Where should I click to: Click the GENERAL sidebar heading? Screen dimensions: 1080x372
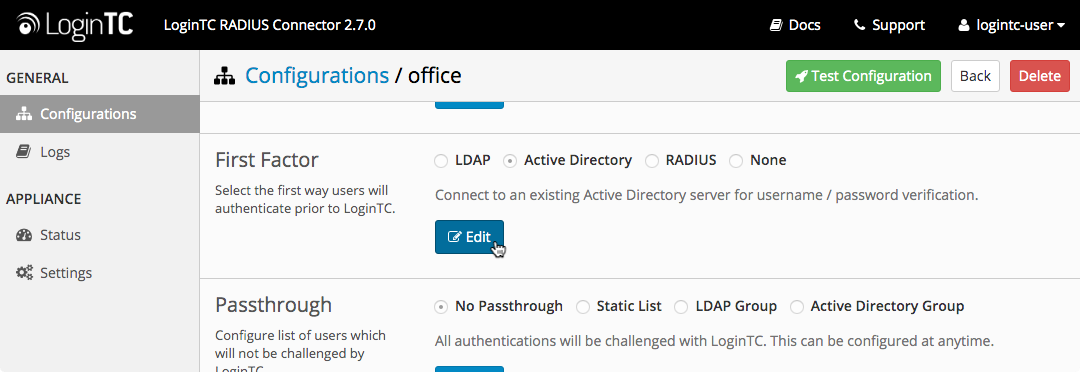[x=37, y=79]
